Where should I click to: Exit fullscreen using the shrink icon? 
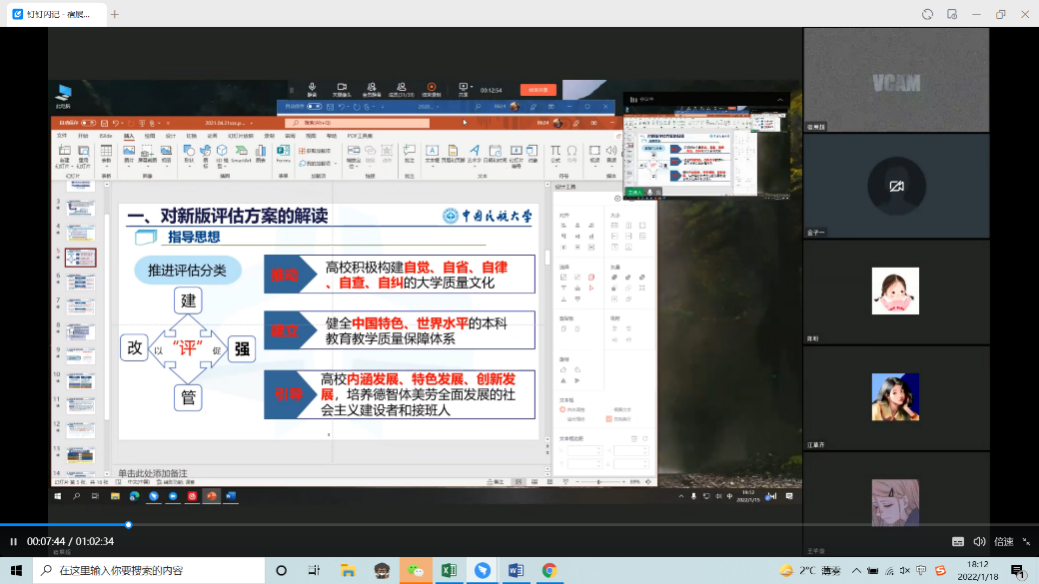coord(1026,541)
